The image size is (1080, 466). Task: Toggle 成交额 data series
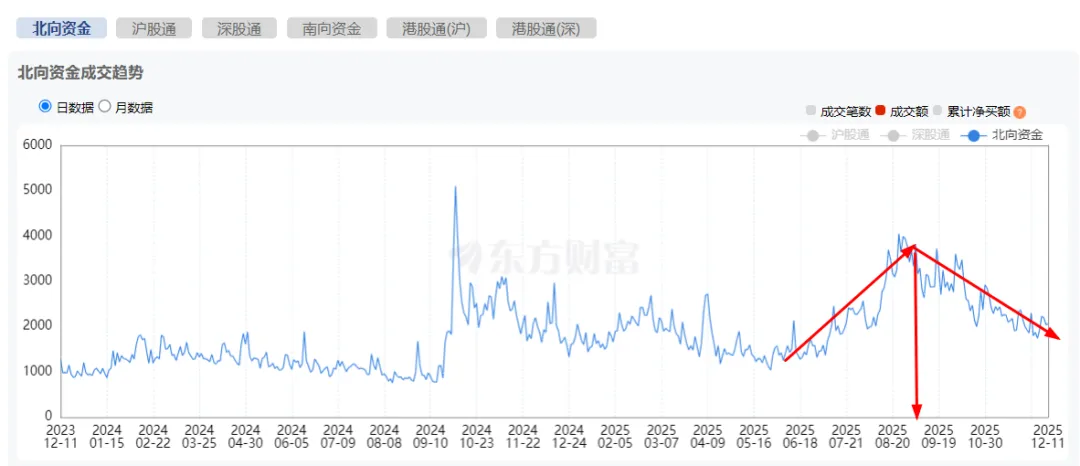pyautogui.click(x=908, y=112)
